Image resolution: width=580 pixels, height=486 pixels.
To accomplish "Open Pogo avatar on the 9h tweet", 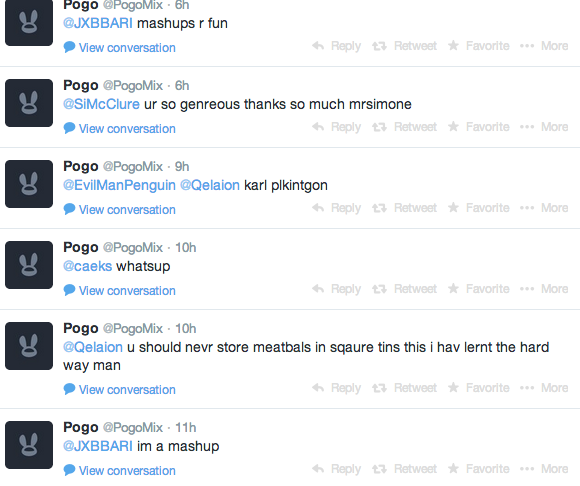I will pos(29,184).
